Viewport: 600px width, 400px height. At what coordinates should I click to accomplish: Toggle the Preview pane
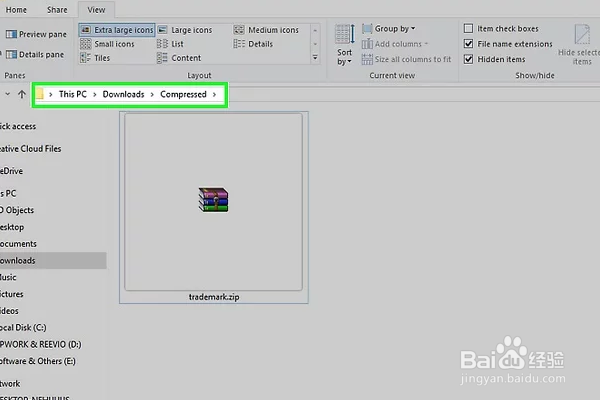tap(36, 34)
